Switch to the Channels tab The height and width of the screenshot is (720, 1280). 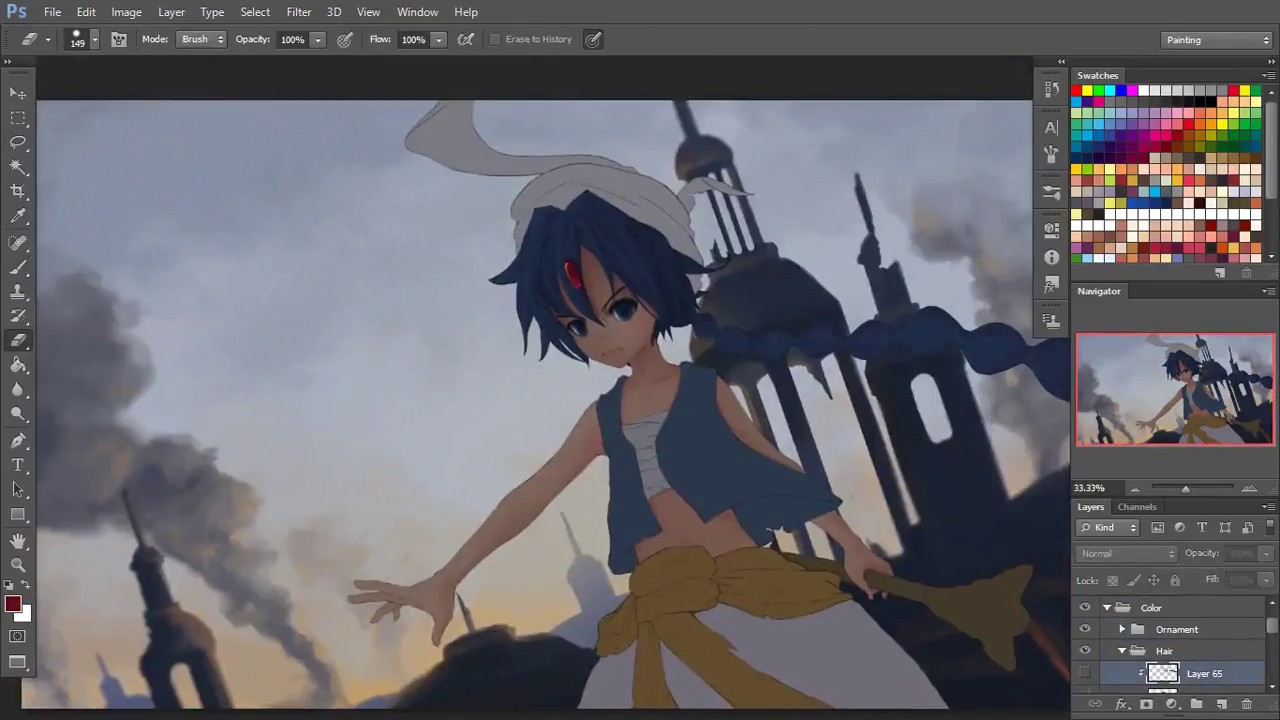(1137, 507)
